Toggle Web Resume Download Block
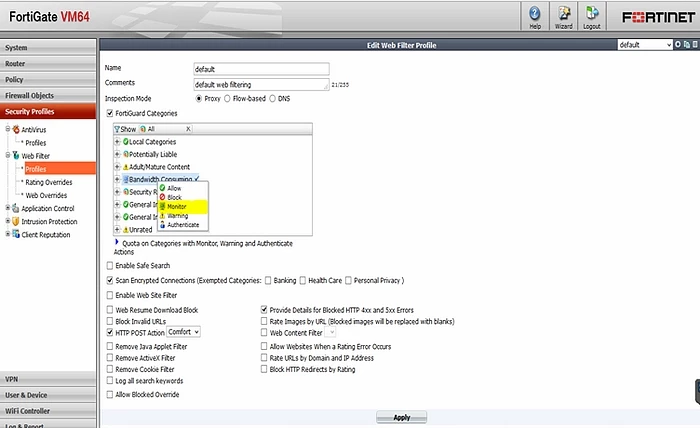700x428 pixels. 110,309
